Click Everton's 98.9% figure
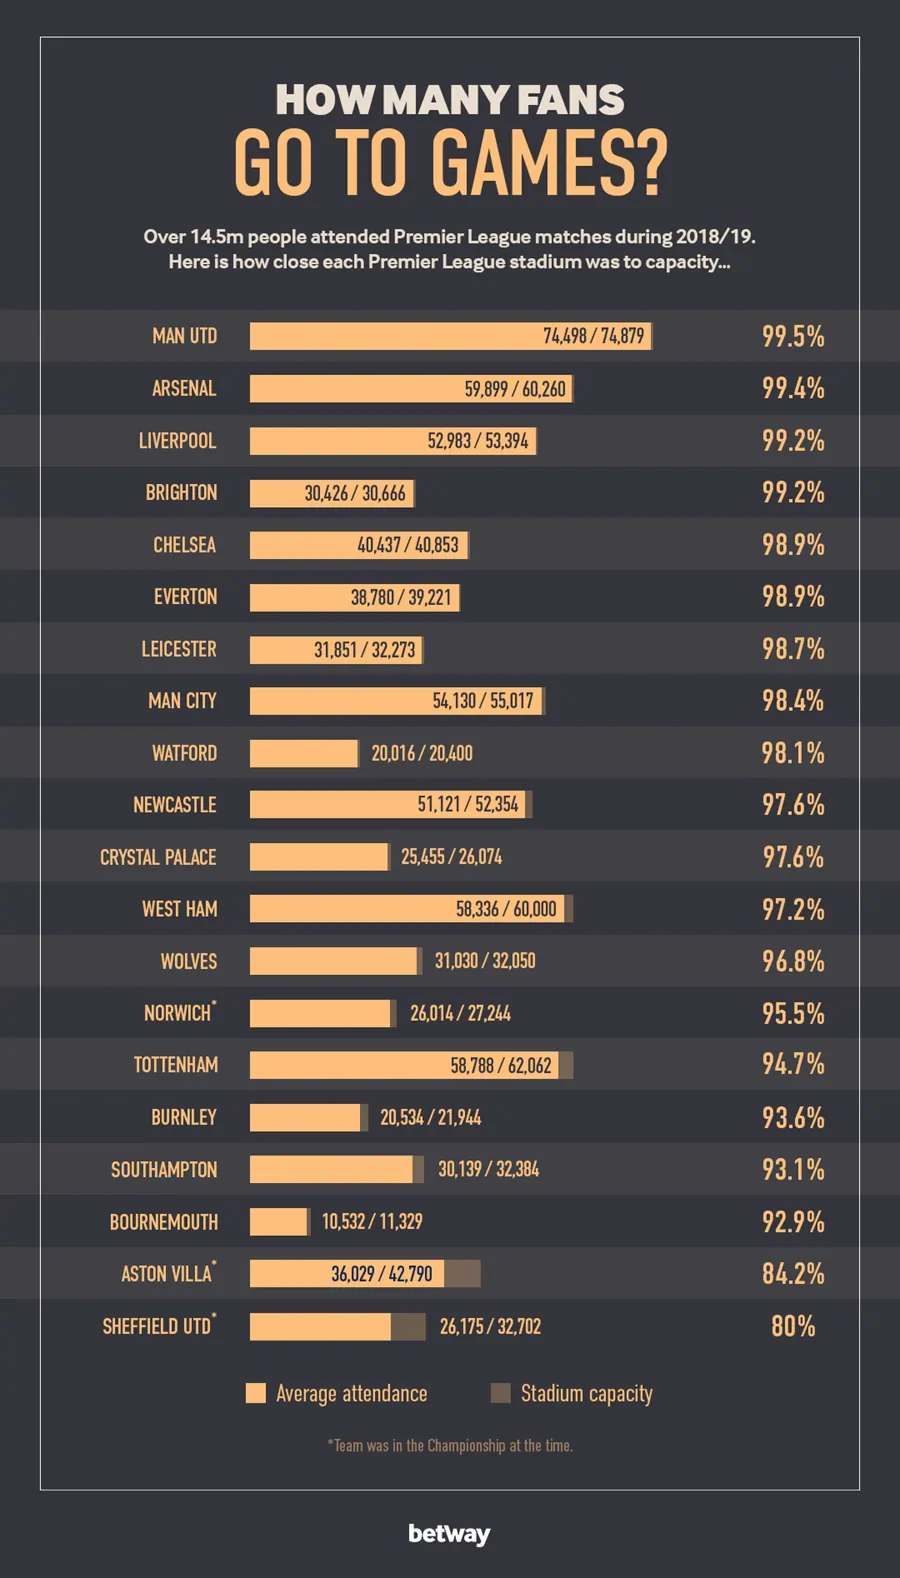The image size is (900, 1578). (793, 597)
